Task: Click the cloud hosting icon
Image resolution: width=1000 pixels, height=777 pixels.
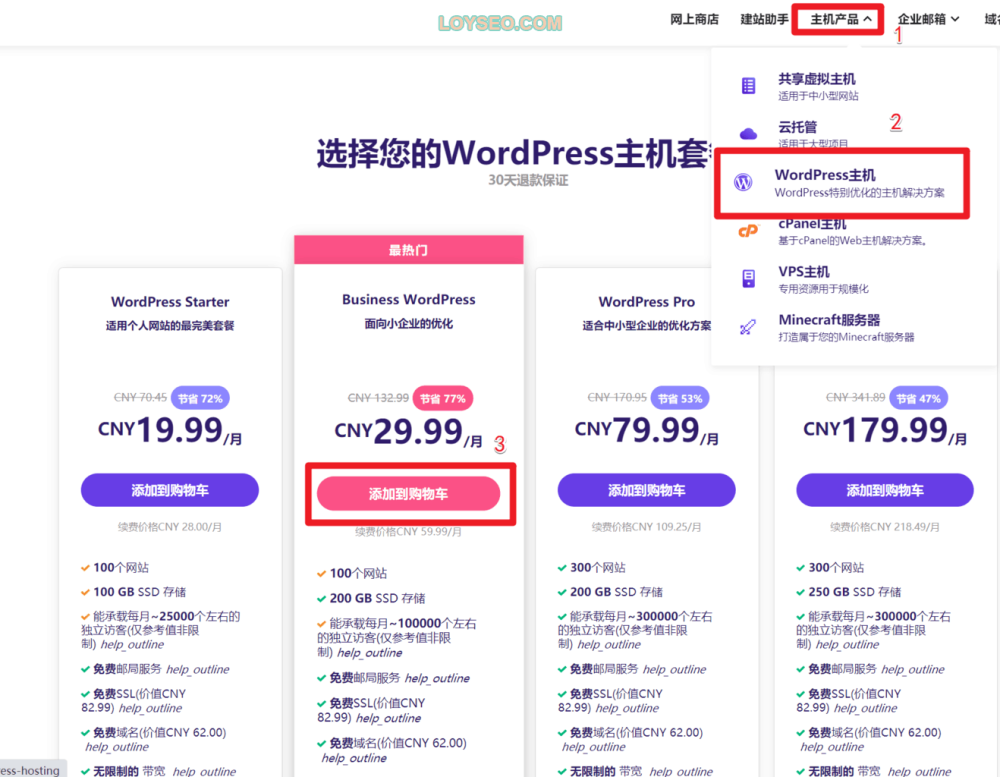Action: click(x=748, y=133)
